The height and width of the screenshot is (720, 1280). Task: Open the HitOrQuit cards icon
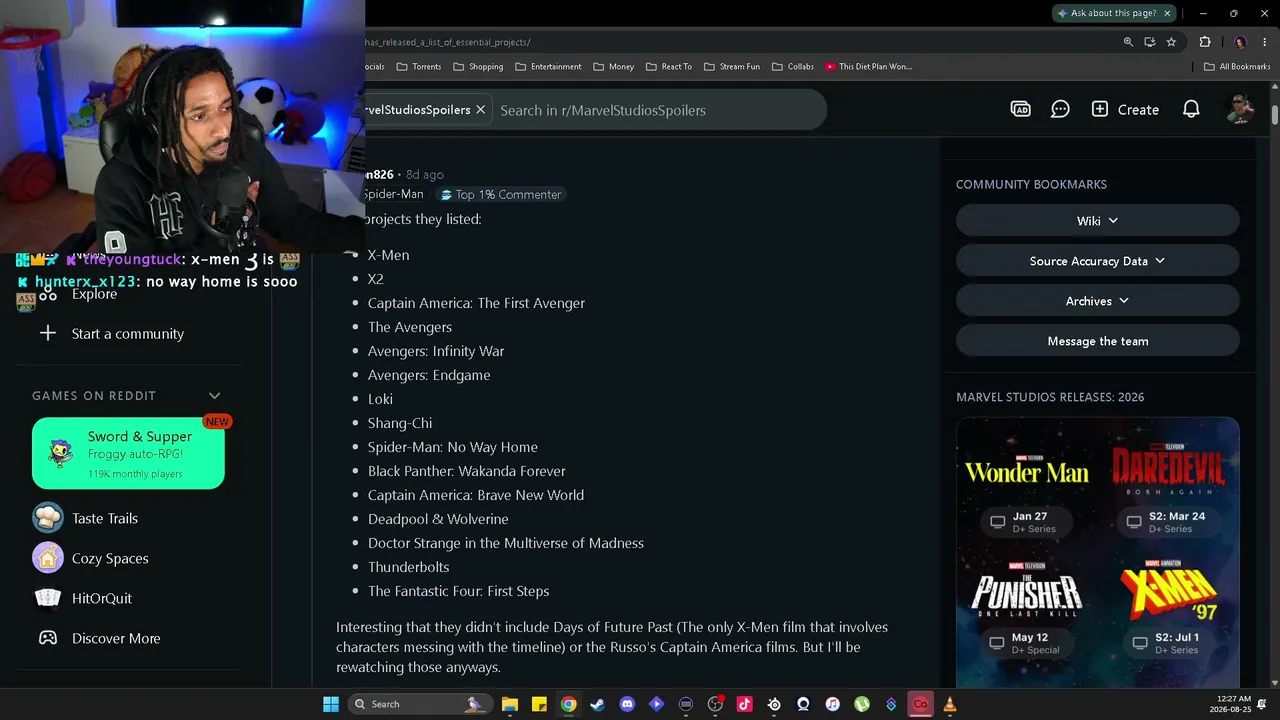click(x=48, y=598)
